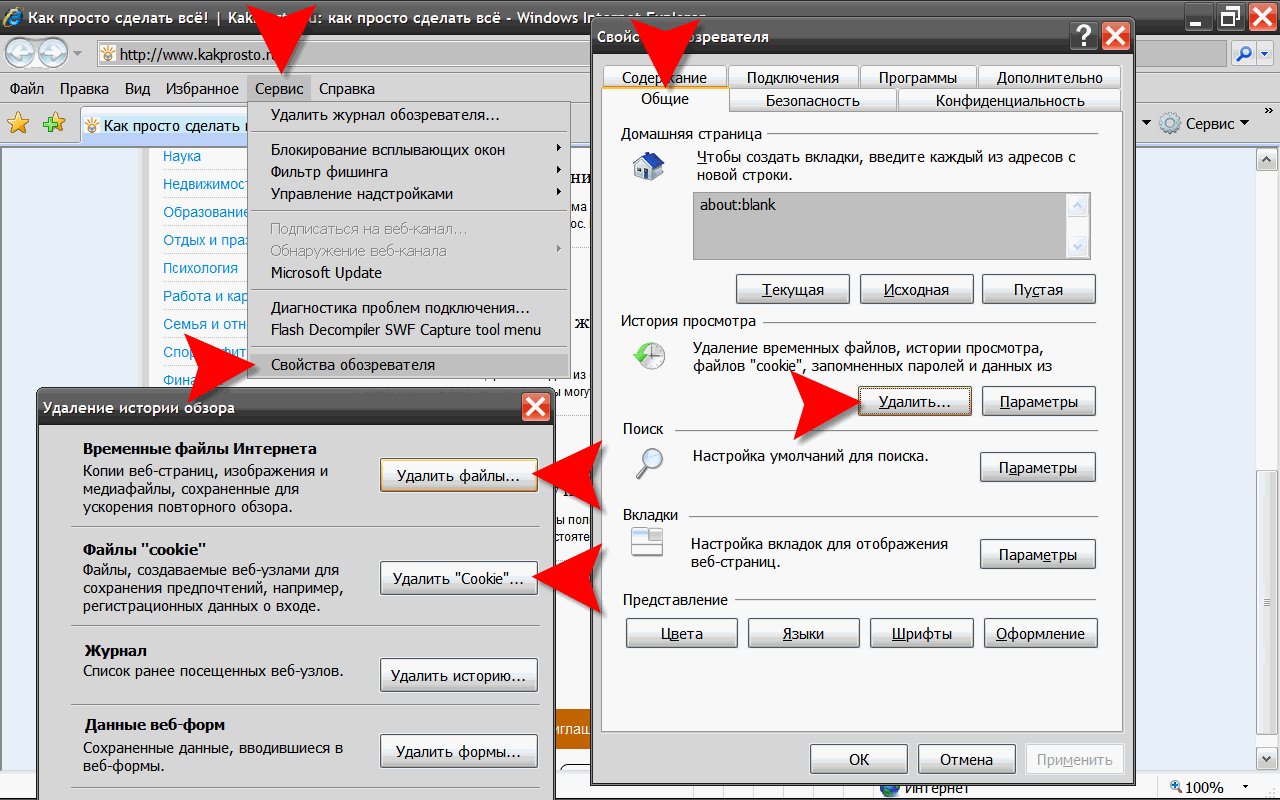The height and width of the screenshot is (800, 1280).
Task: Click the zoom 100% magnifier in the status bar
Action: 1178,787
